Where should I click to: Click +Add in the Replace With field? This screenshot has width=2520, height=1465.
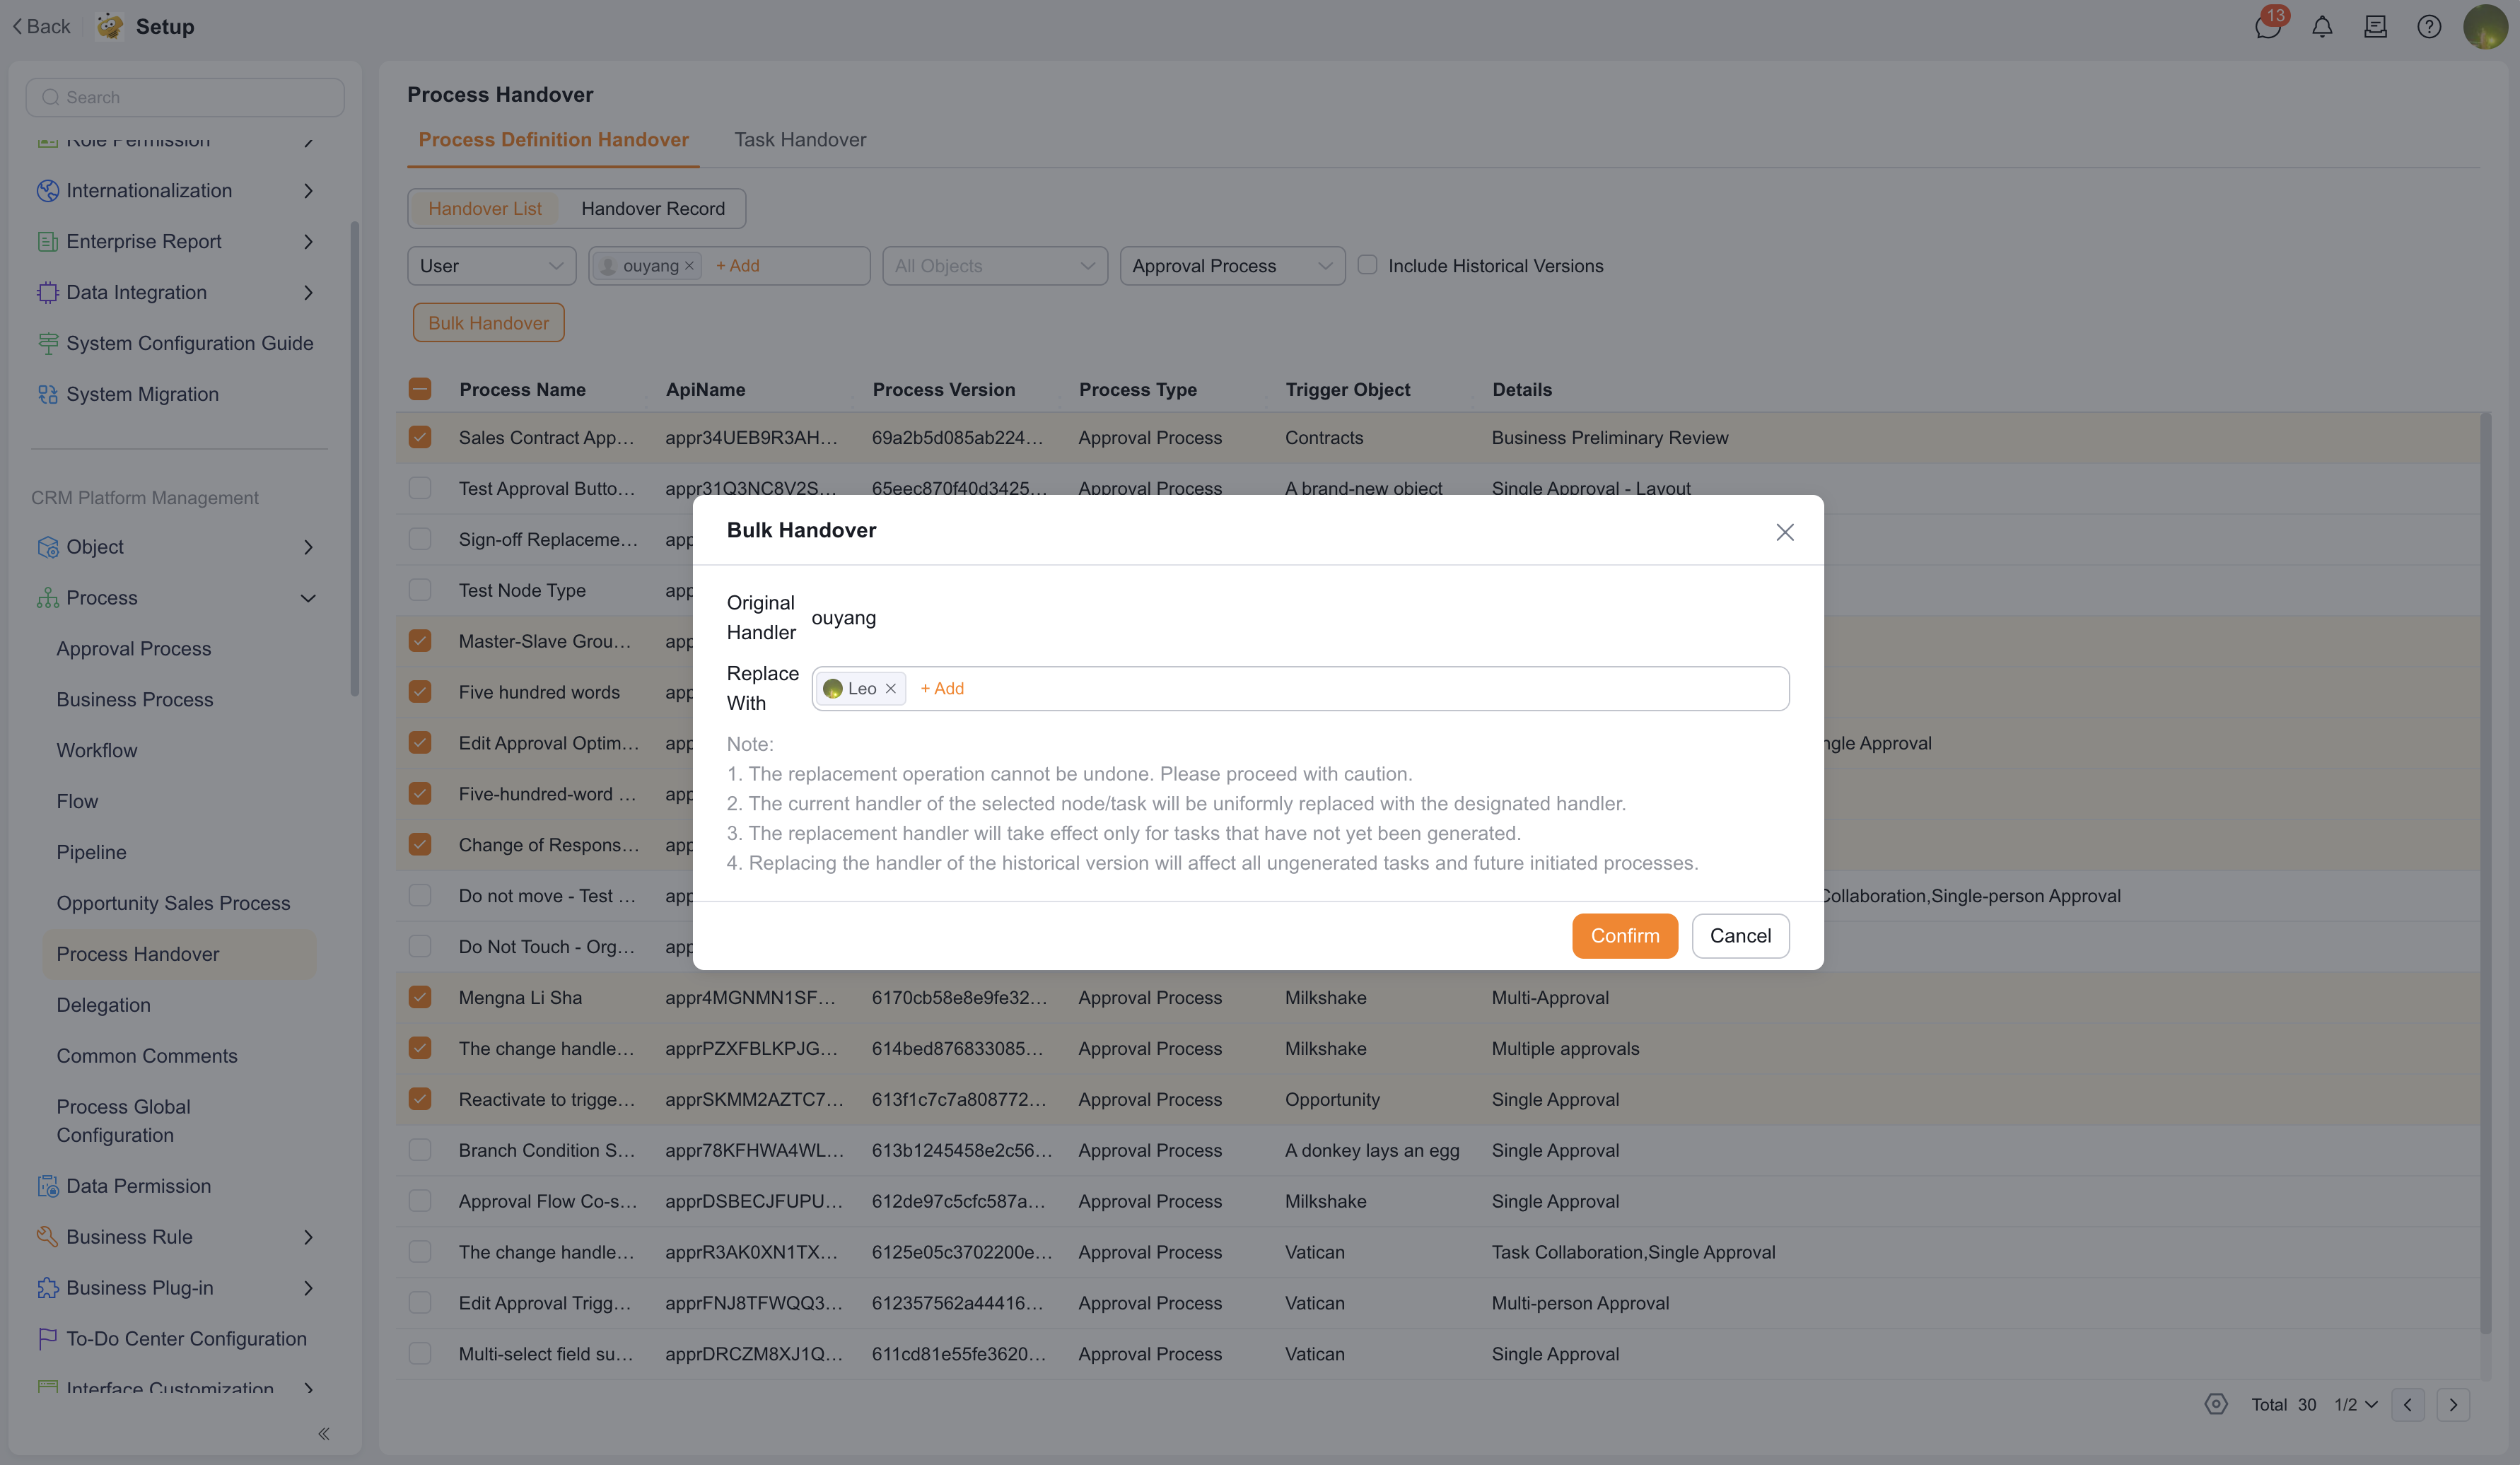click(x=942, y=689)
